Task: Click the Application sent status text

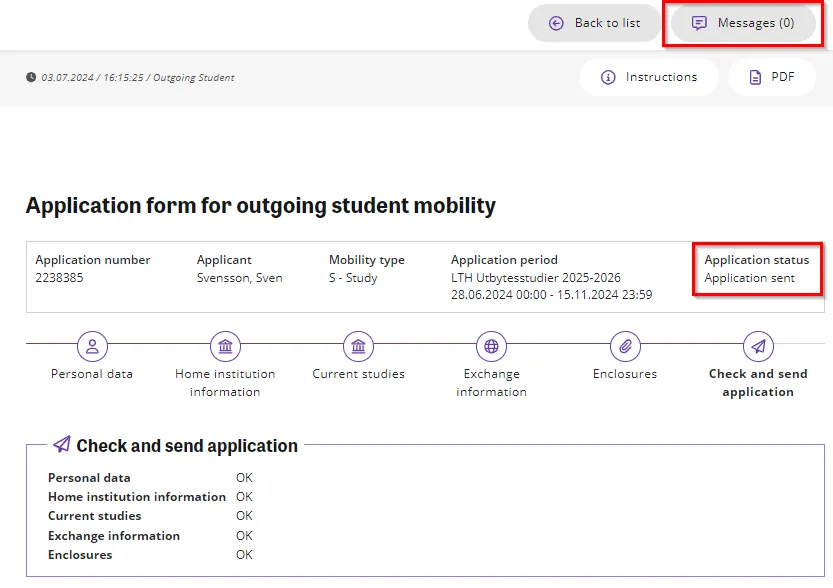Action: (750, 278)
